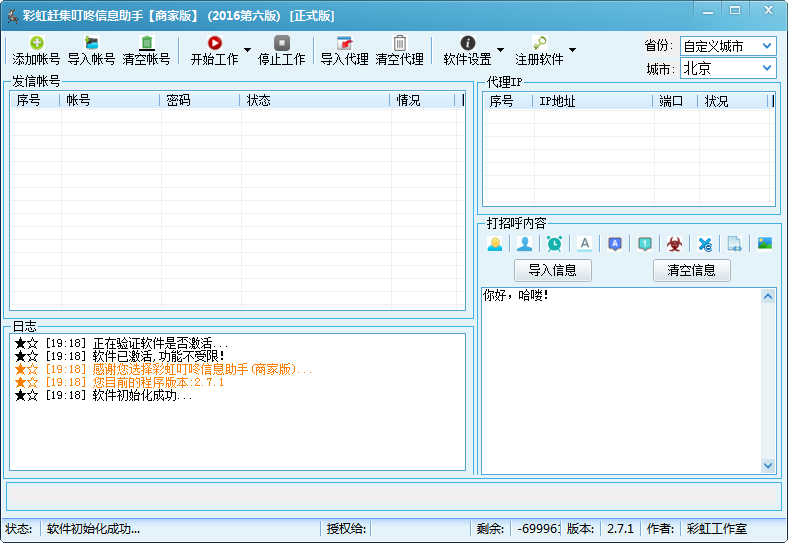Click the red biohazard icon
Image resolution: width=788 pixels, height=543 pixels.
pos(675,243)
